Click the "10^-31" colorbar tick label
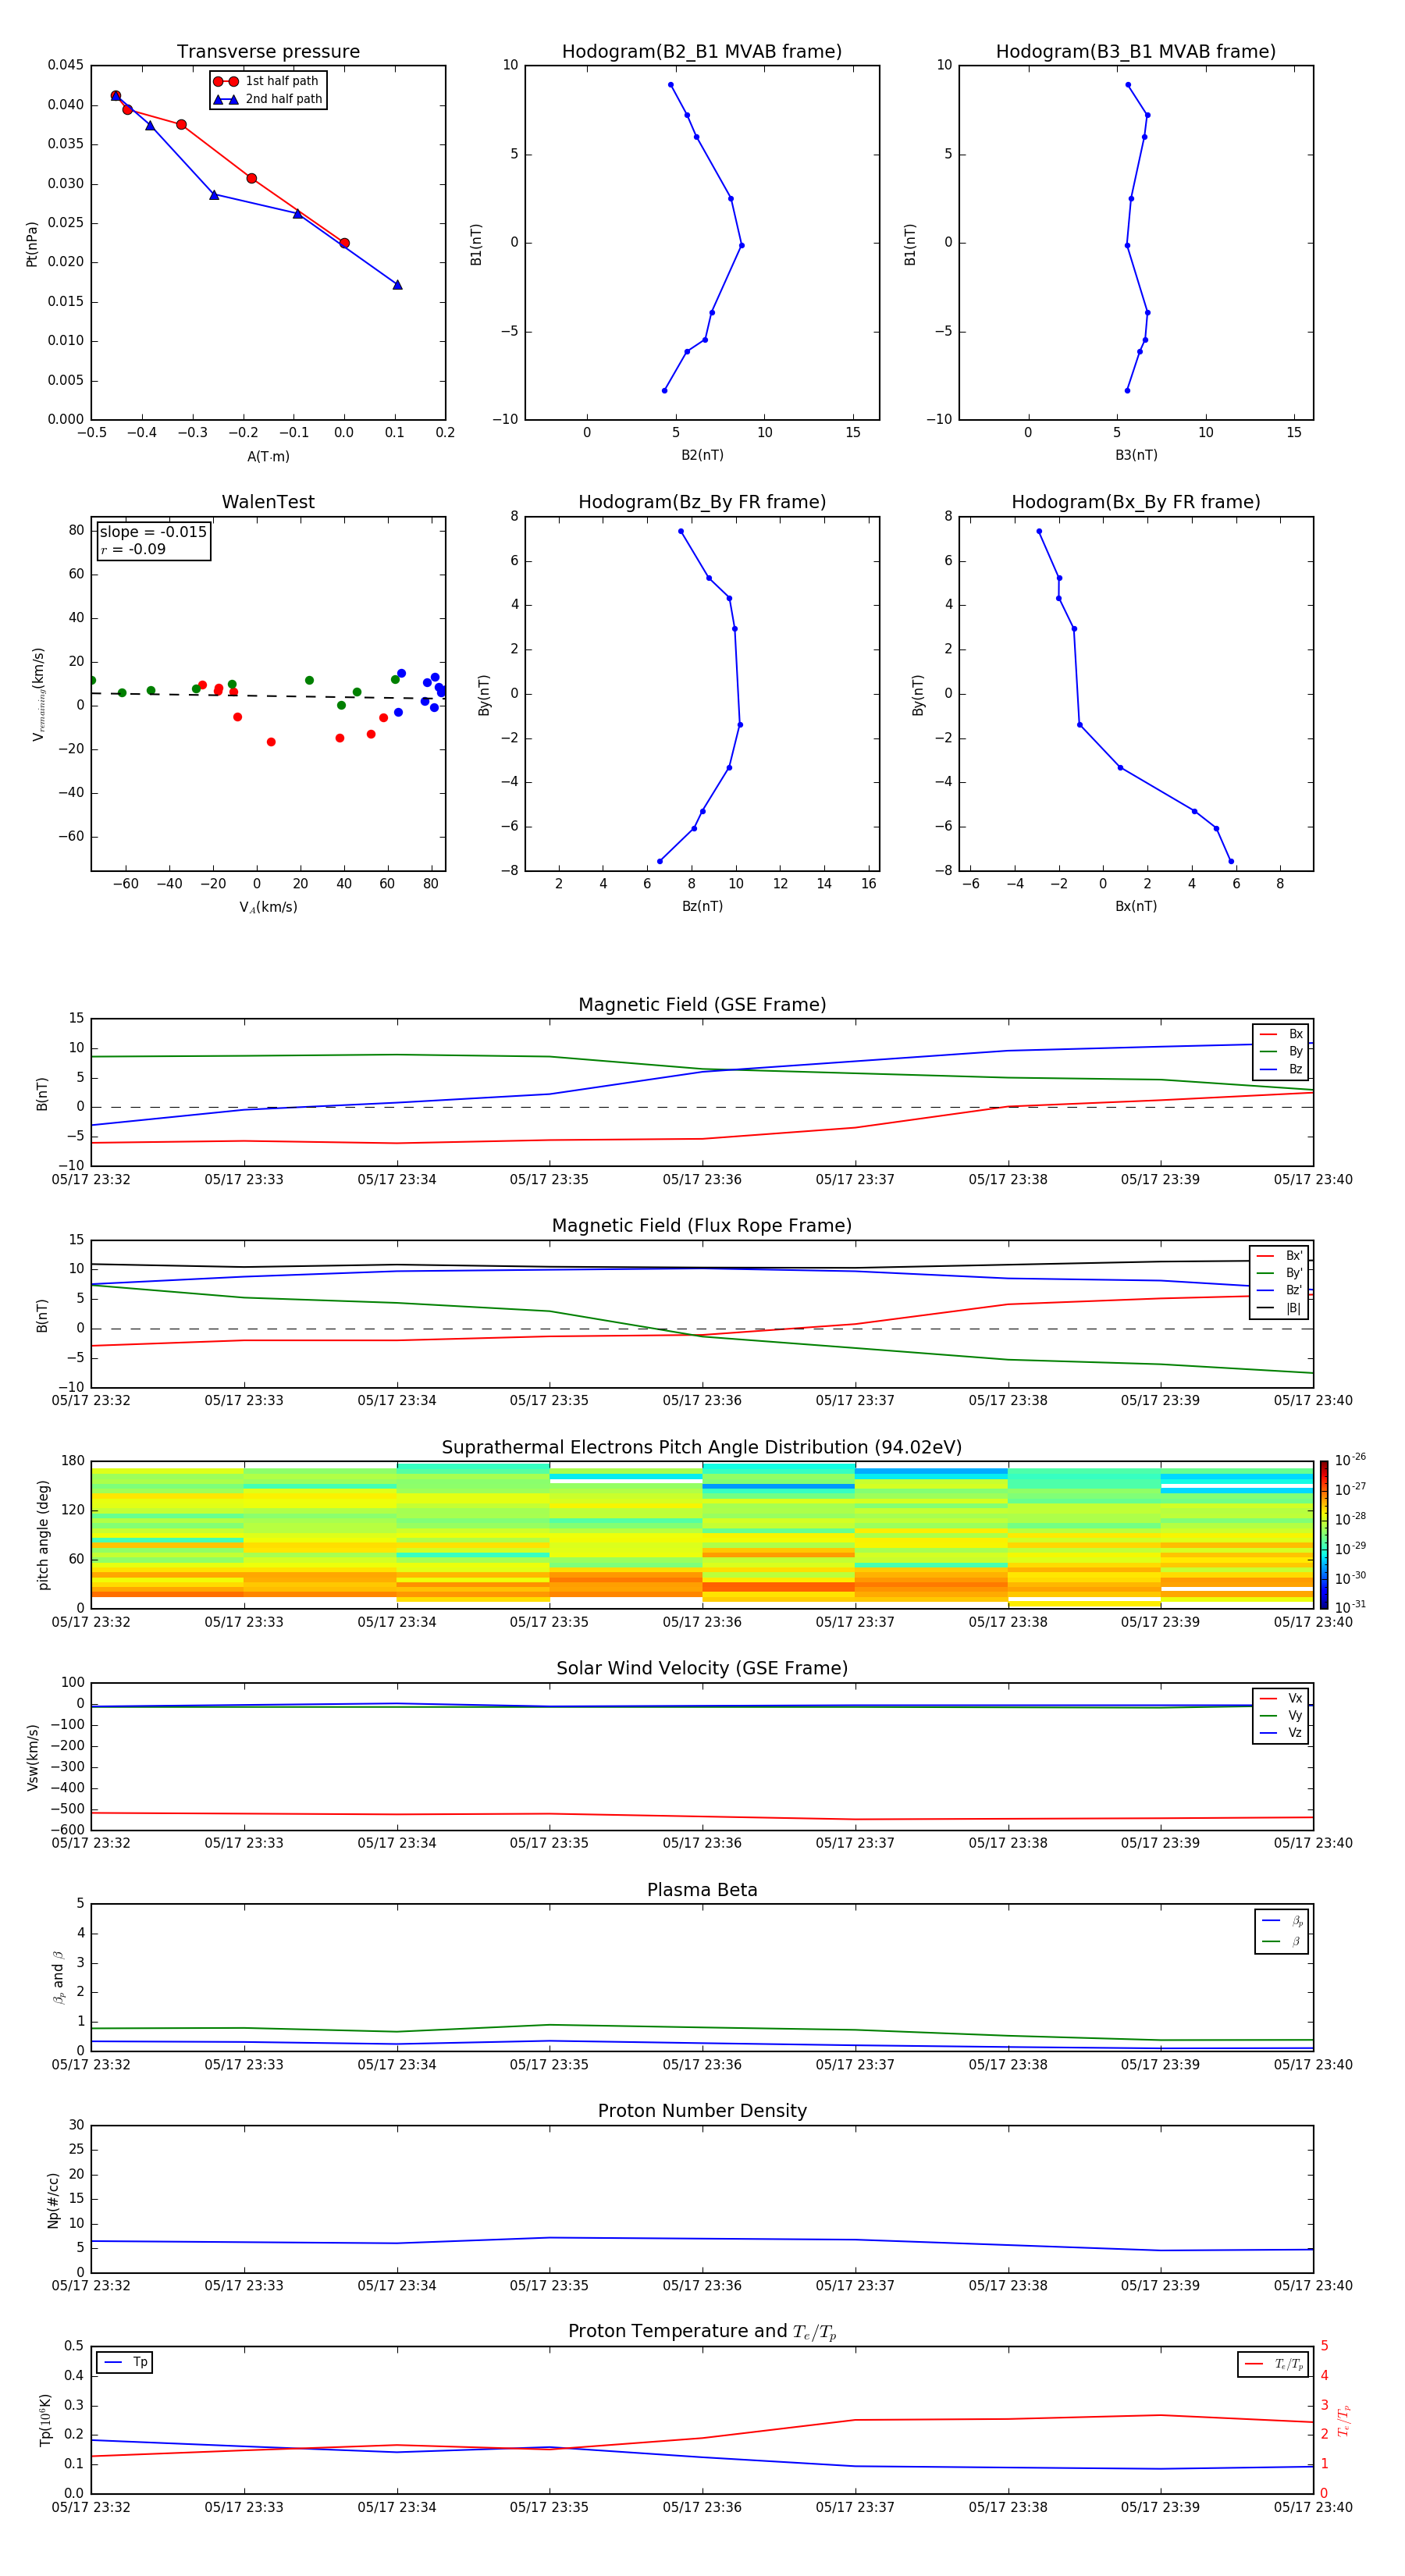The width and height of the screenshot is (1405, 2576). (1350, 1607)
